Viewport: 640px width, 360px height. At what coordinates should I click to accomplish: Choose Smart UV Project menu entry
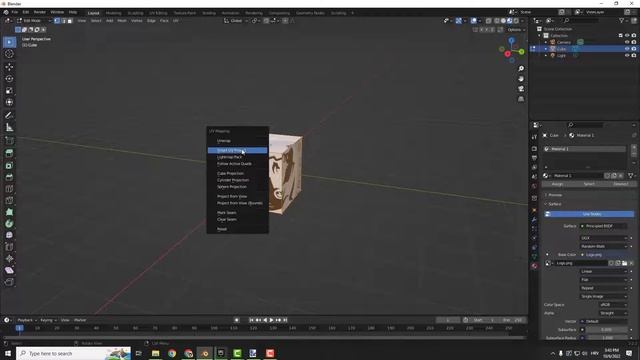pos(237,151)
